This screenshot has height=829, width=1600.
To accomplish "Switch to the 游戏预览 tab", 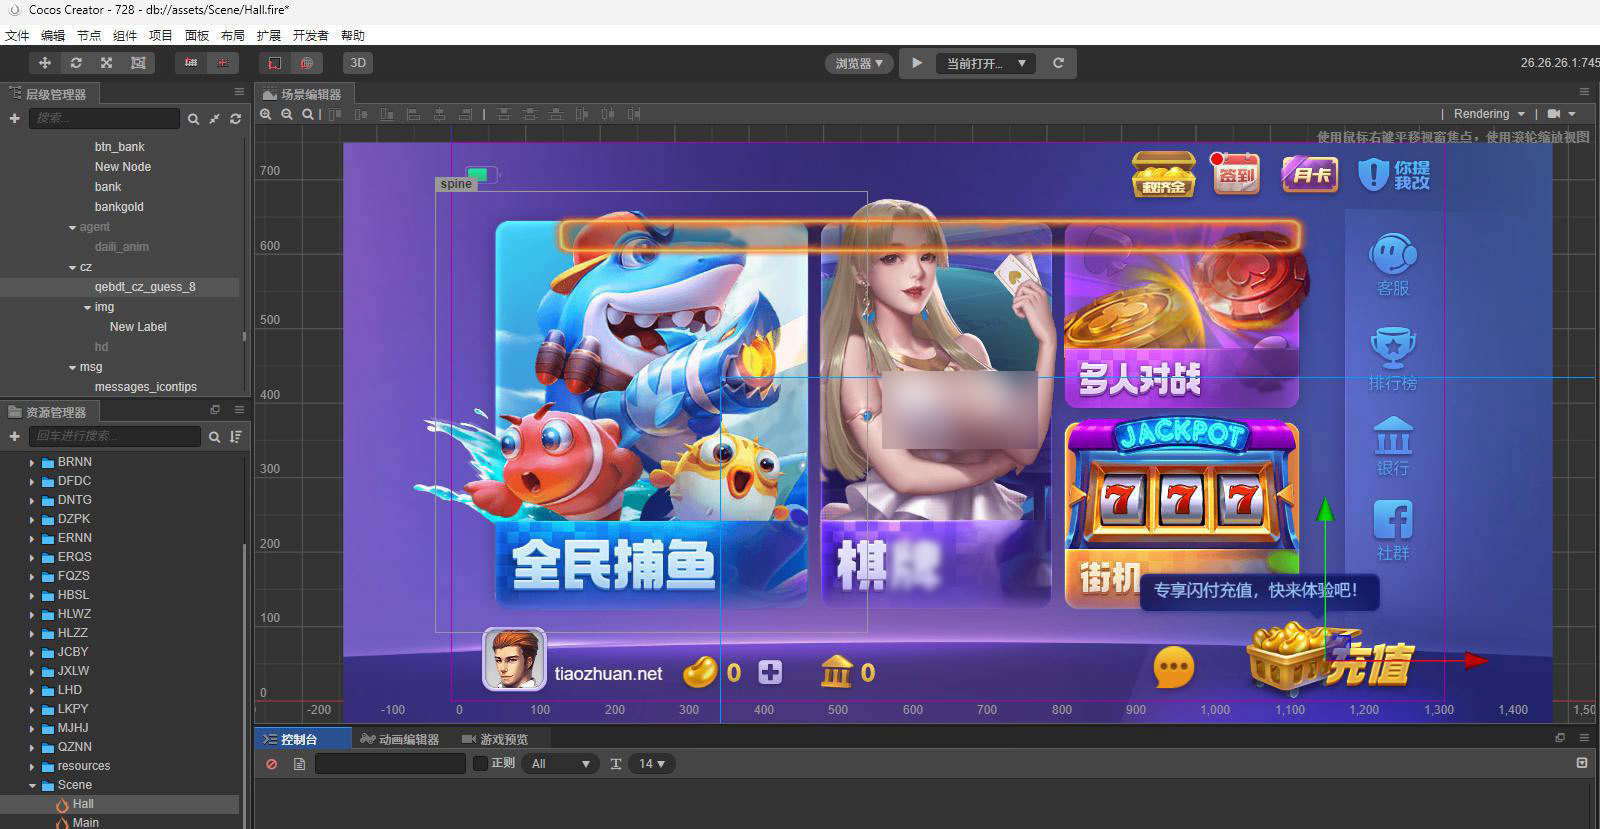I will (494, 739).
